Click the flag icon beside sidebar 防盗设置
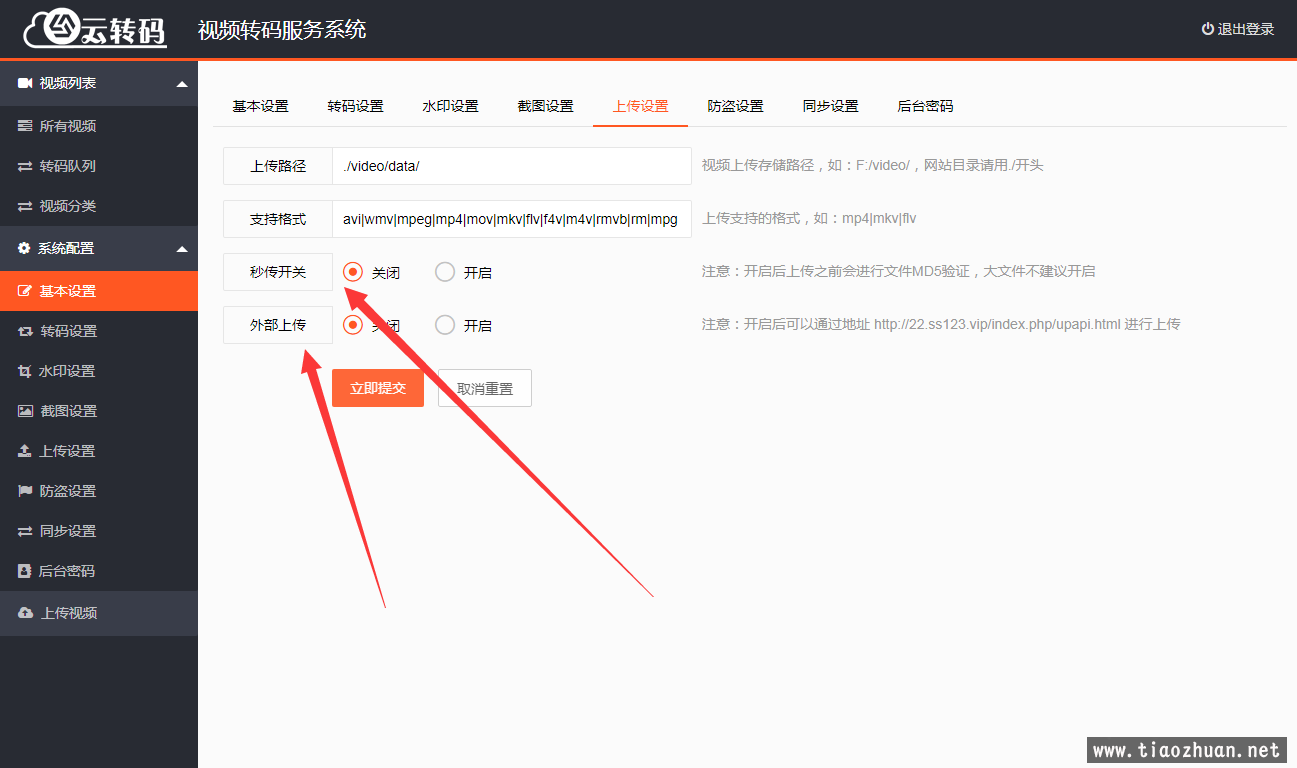This screenshot has height=768, width=1297. (25, 491)
